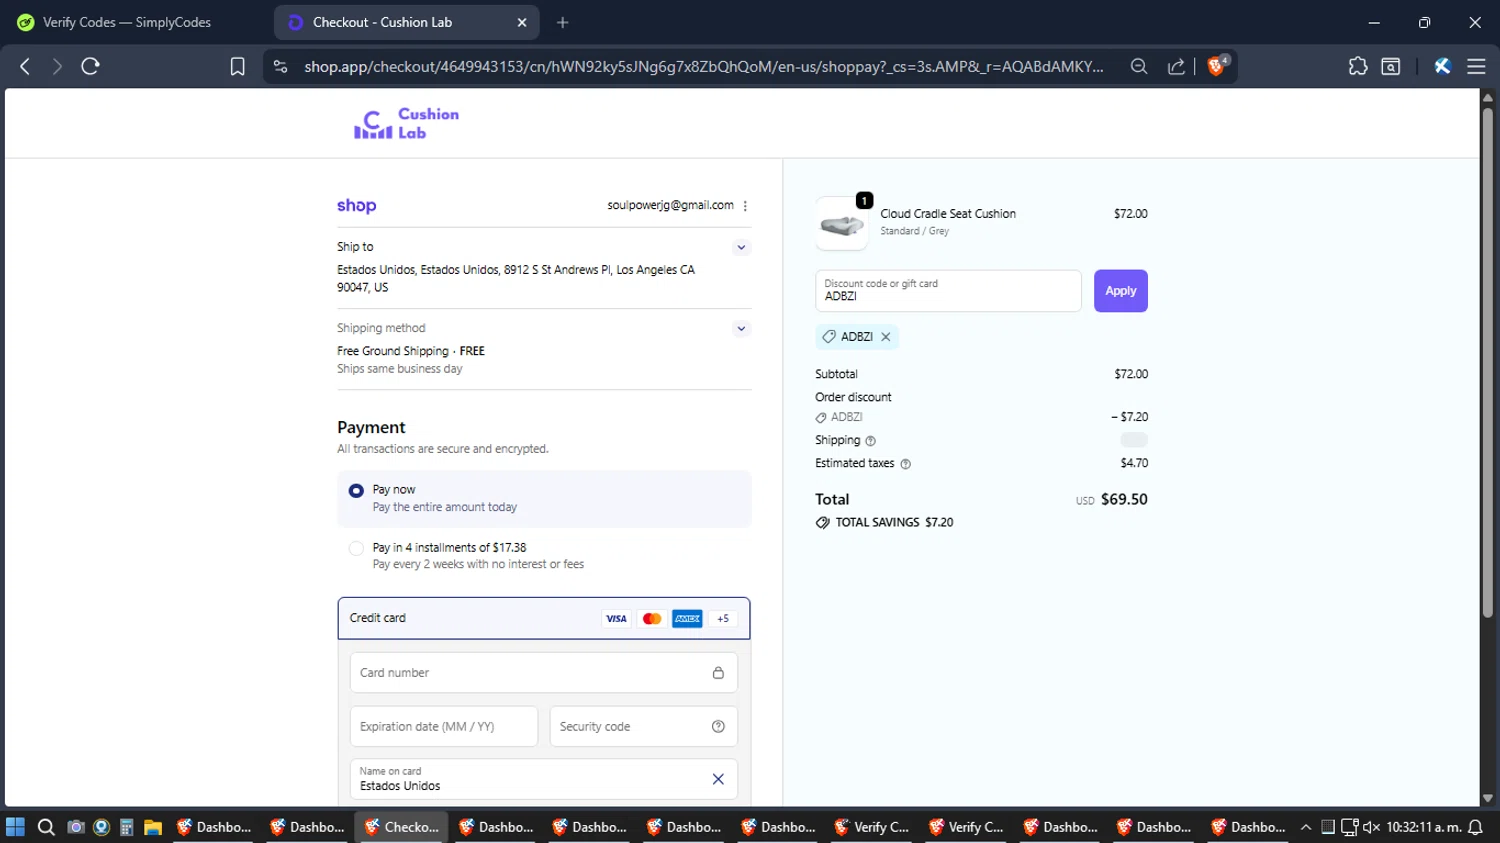Open the Calculator taskbar icon
The image size is (1500, 843).
(x=126, y=827)
